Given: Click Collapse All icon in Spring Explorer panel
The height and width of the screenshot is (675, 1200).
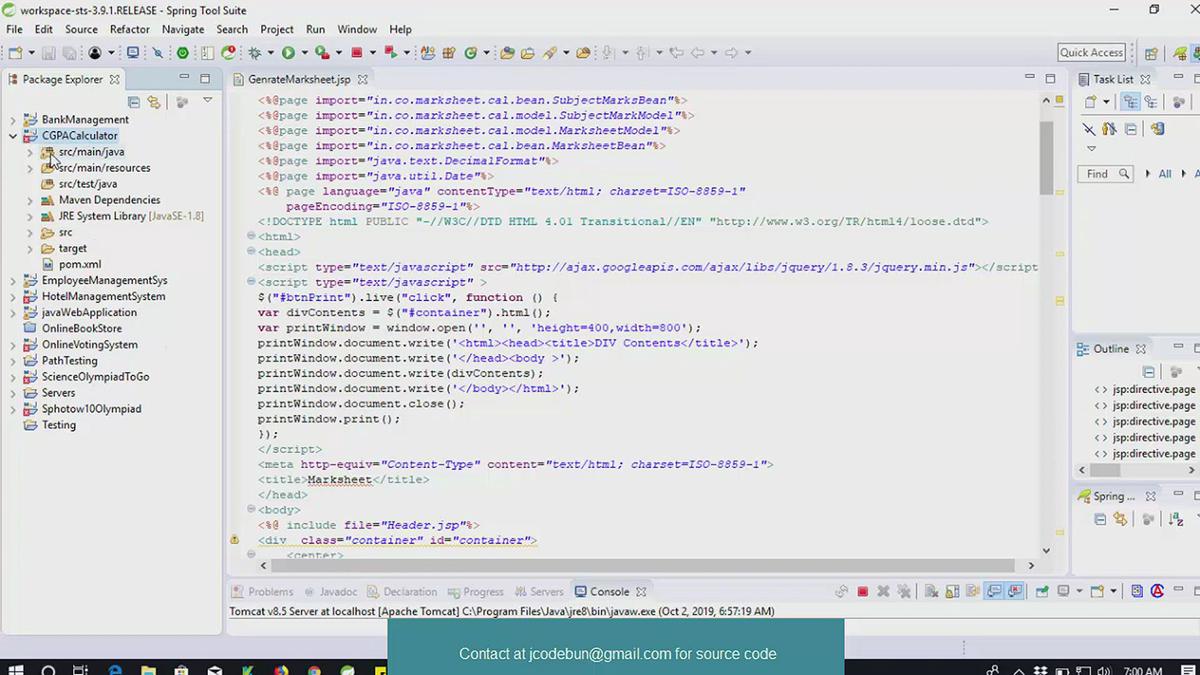Looking at the screenshot, I should pyautogui.click(x=1100, y=519).
